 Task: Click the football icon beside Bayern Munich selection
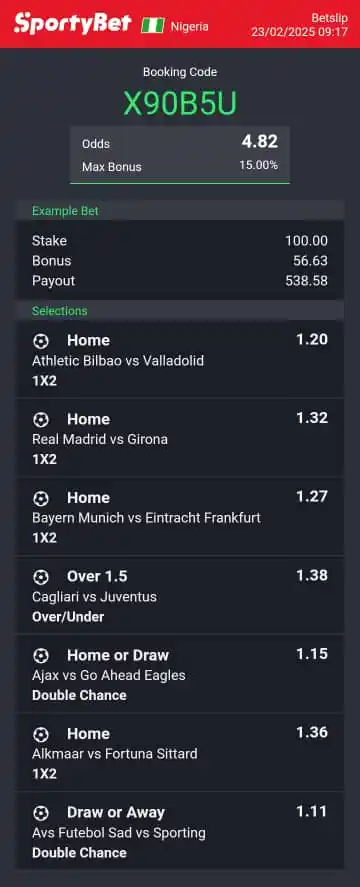(41, 498)
